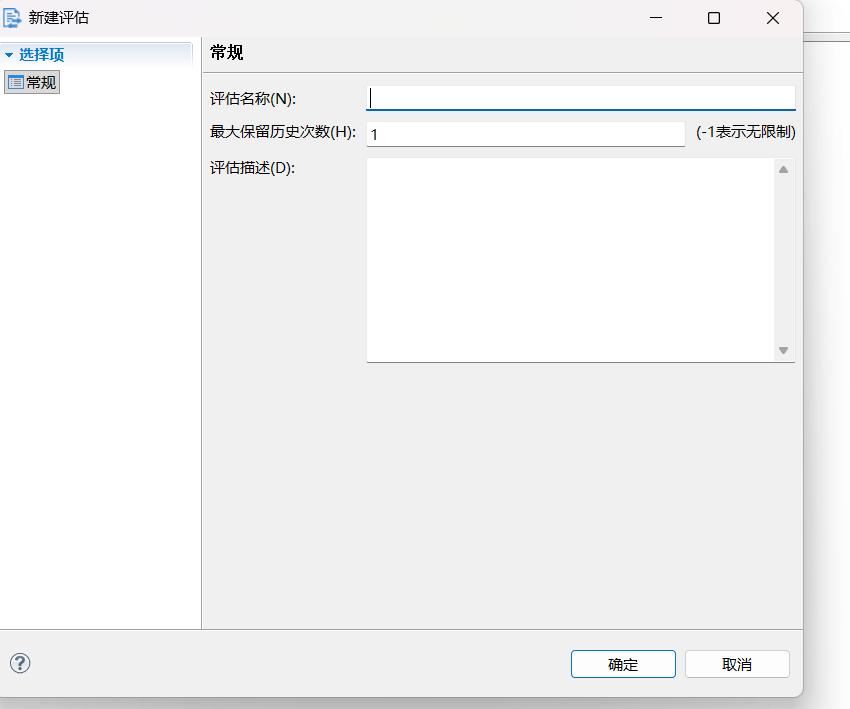Click the 选择项 header label
The image size is (850, 709).
42,55
